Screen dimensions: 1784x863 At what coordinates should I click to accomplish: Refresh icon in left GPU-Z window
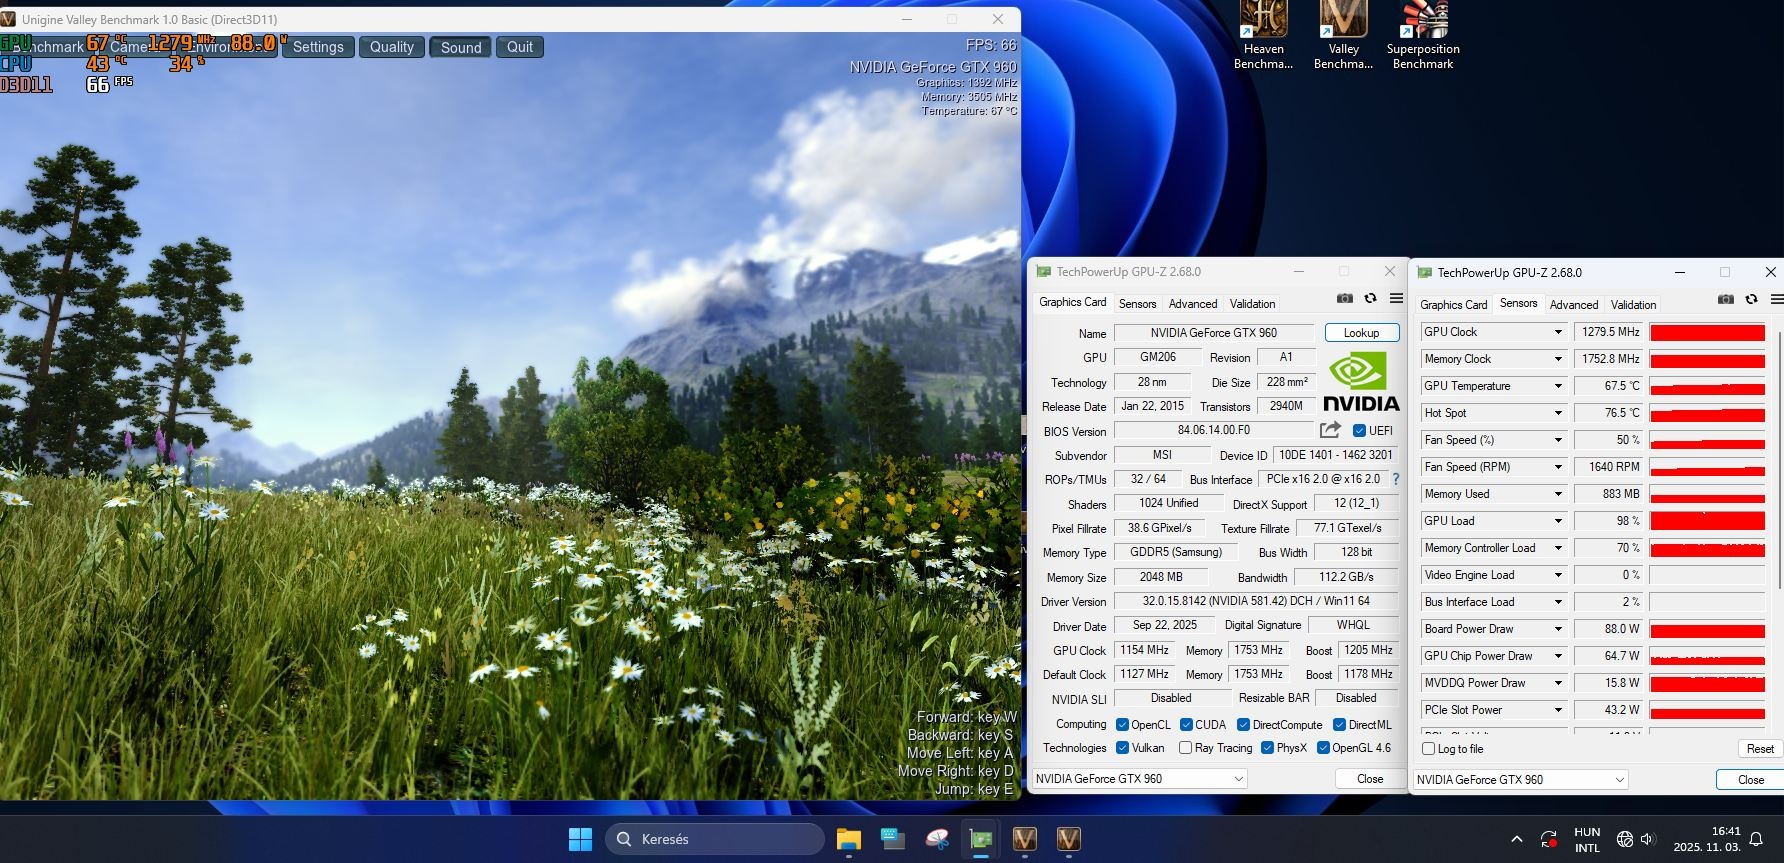pos(1370,298)
